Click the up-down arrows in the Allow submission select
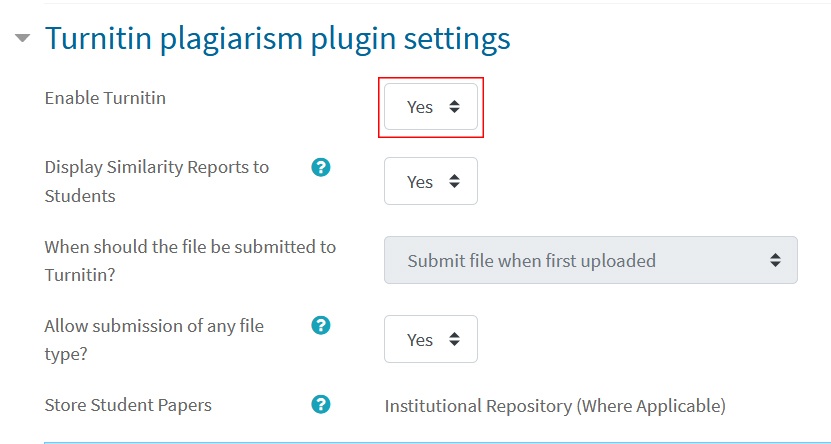831x444 pixels. tap(454, 339)
